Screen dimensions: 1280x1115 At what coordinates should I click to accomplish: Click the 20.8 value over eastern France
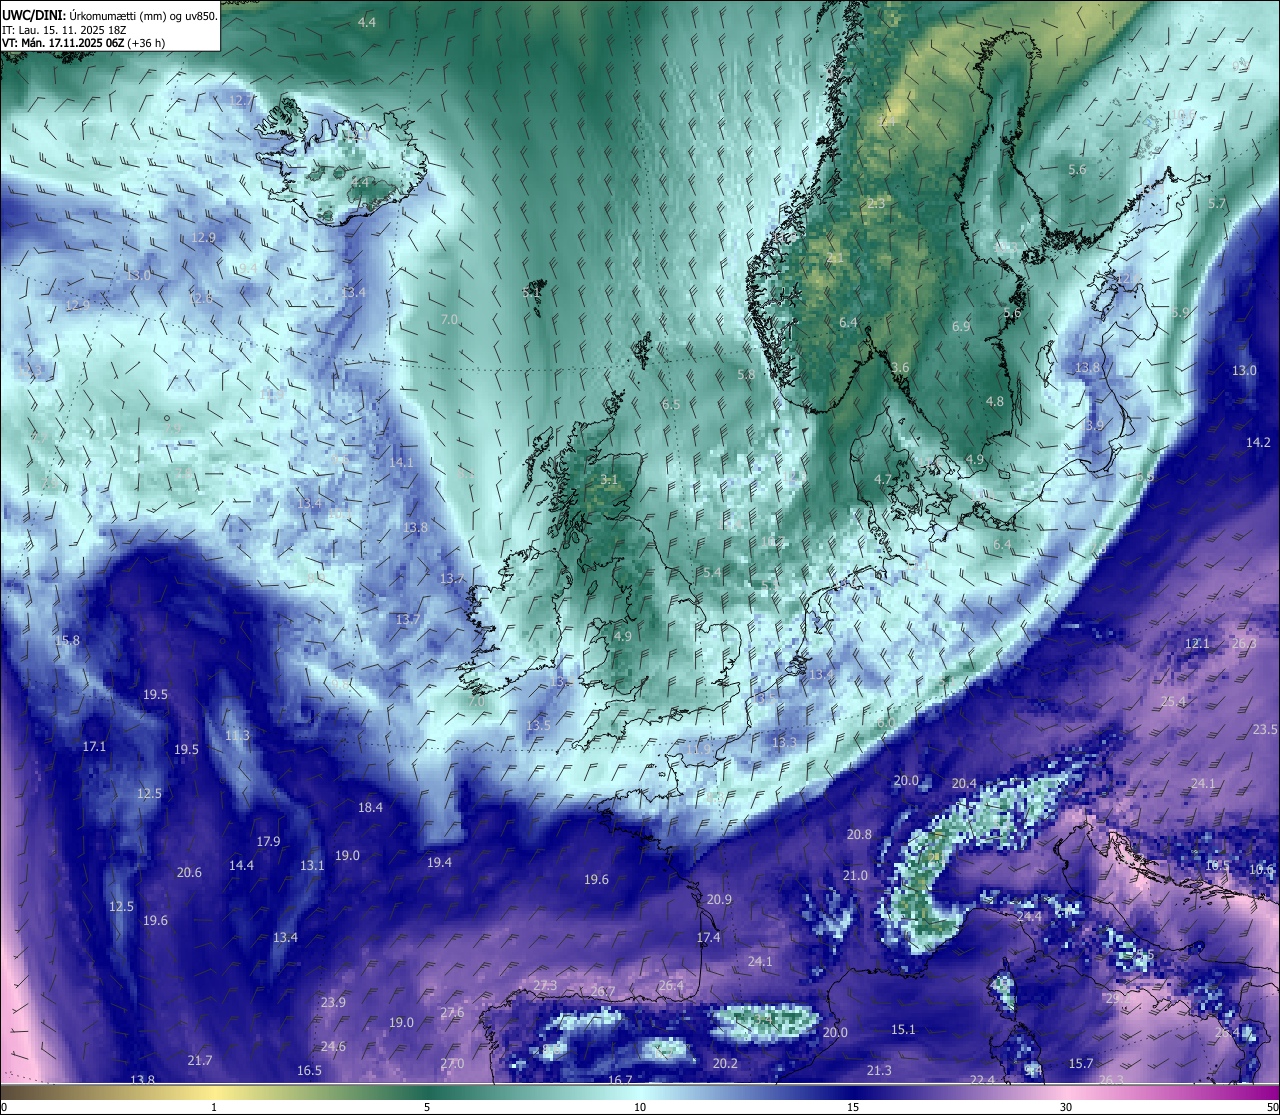(859, 834)
